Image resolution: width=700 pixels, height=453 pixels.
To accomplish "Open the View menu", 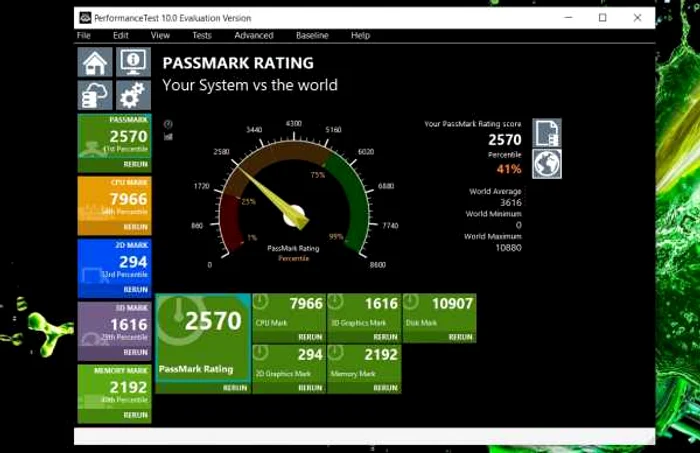I will tap(160, 35).
